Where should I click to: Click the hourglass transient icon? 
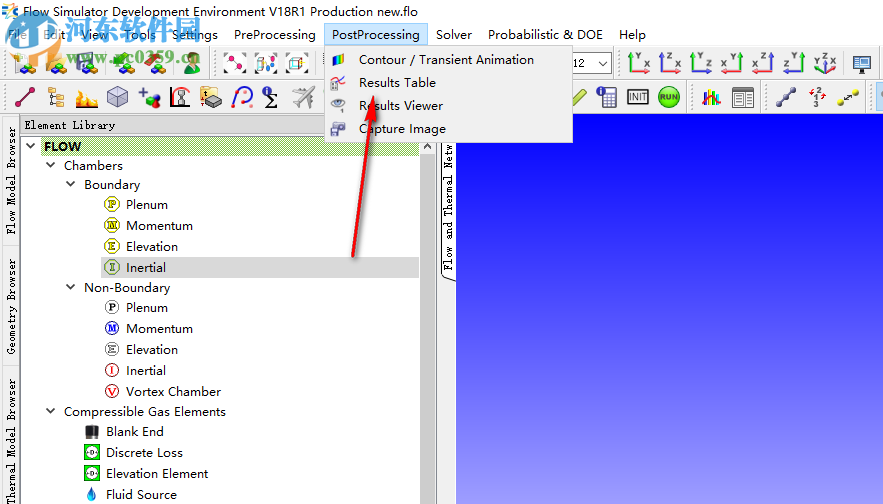(x=180, y=97)
